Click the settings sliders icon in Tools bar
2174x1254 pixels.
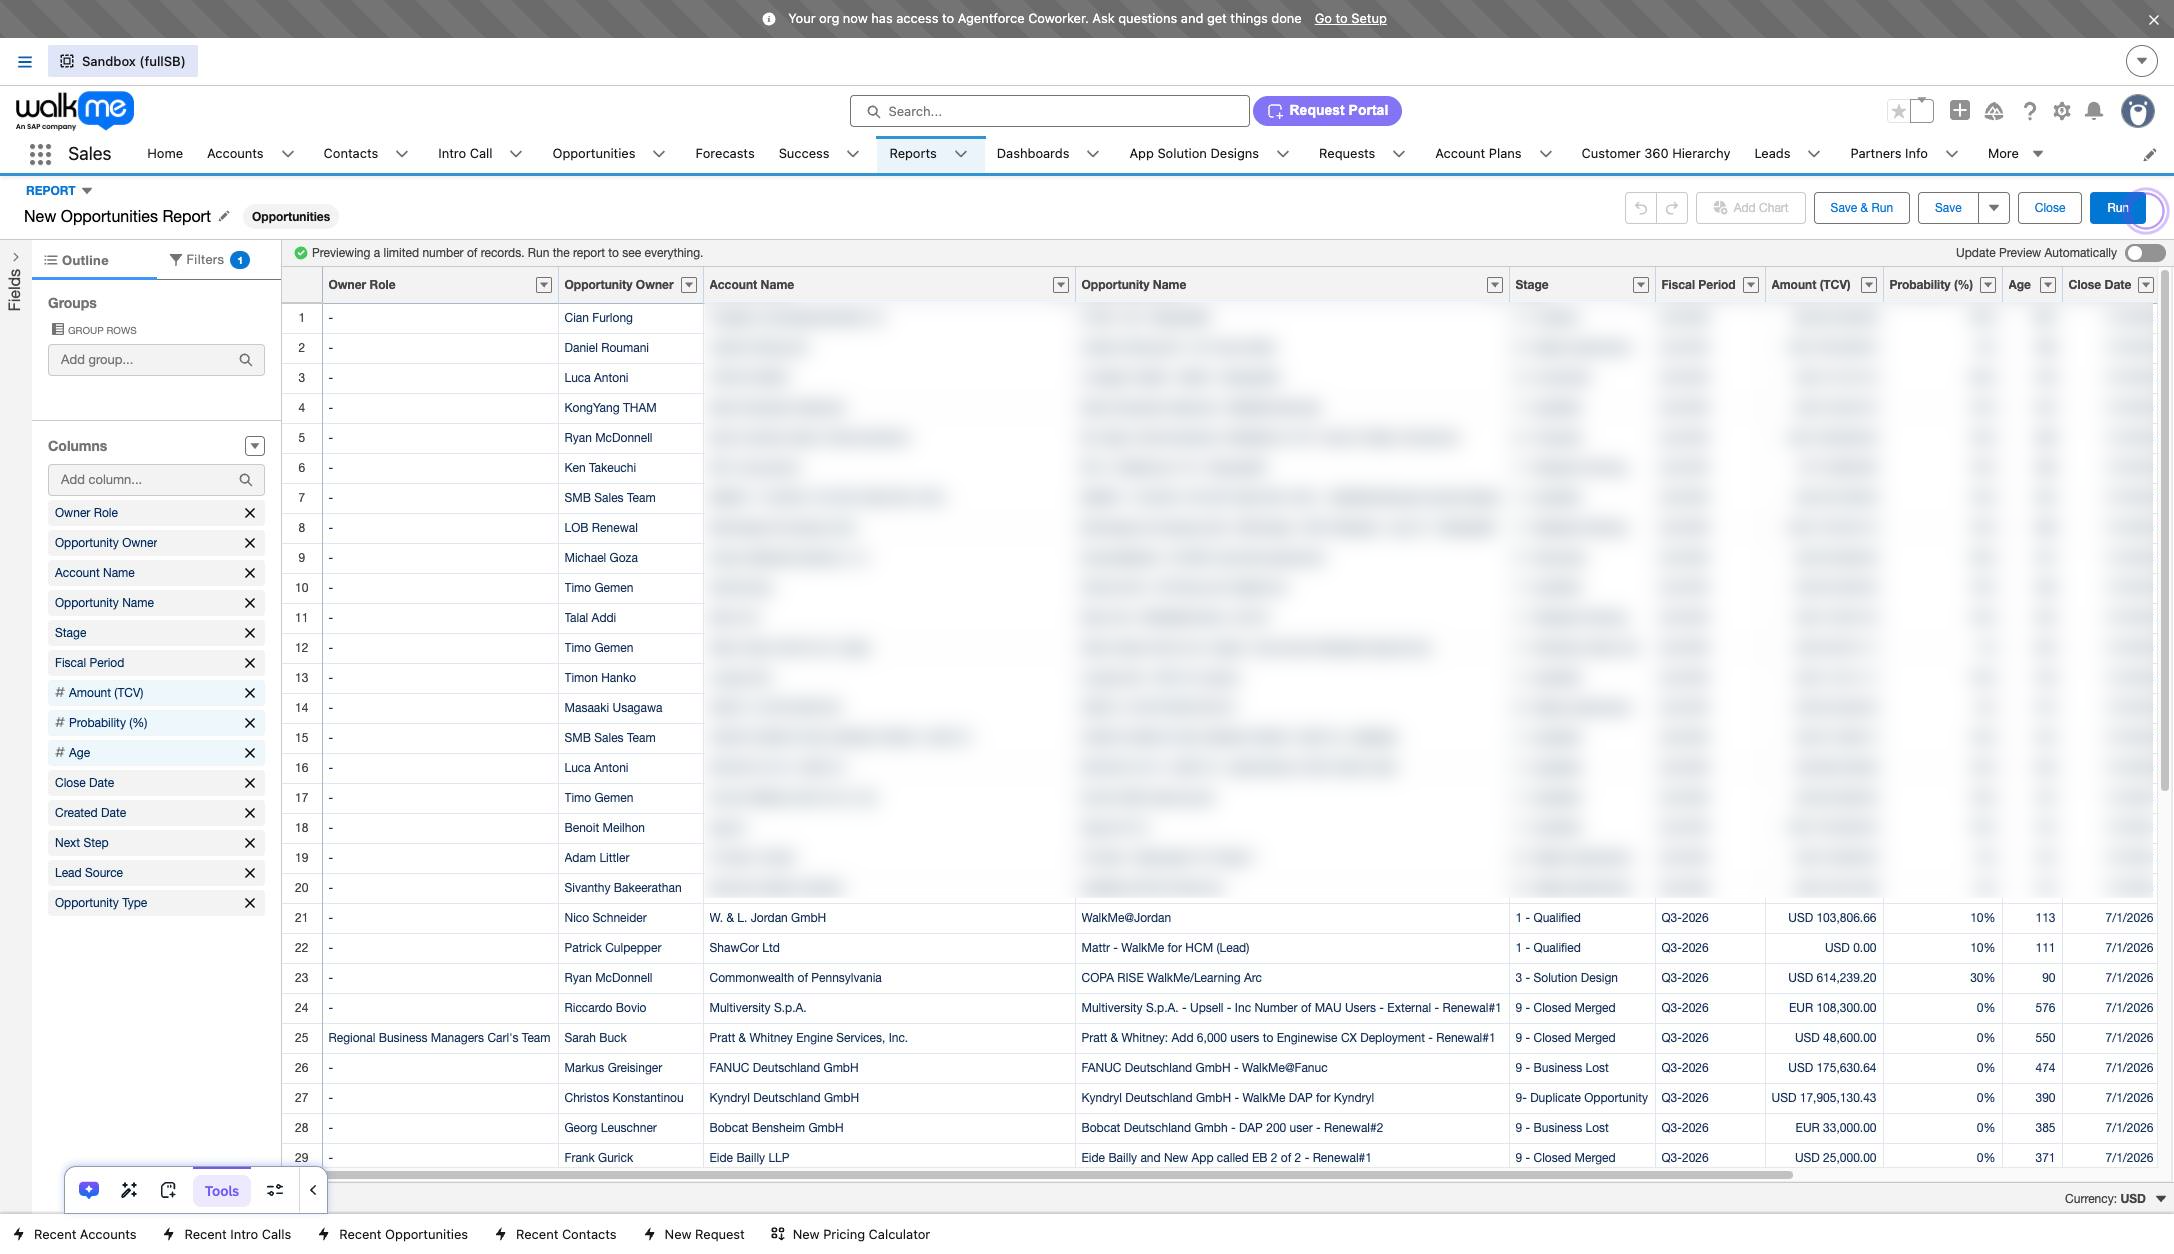tap(274, 1190)
